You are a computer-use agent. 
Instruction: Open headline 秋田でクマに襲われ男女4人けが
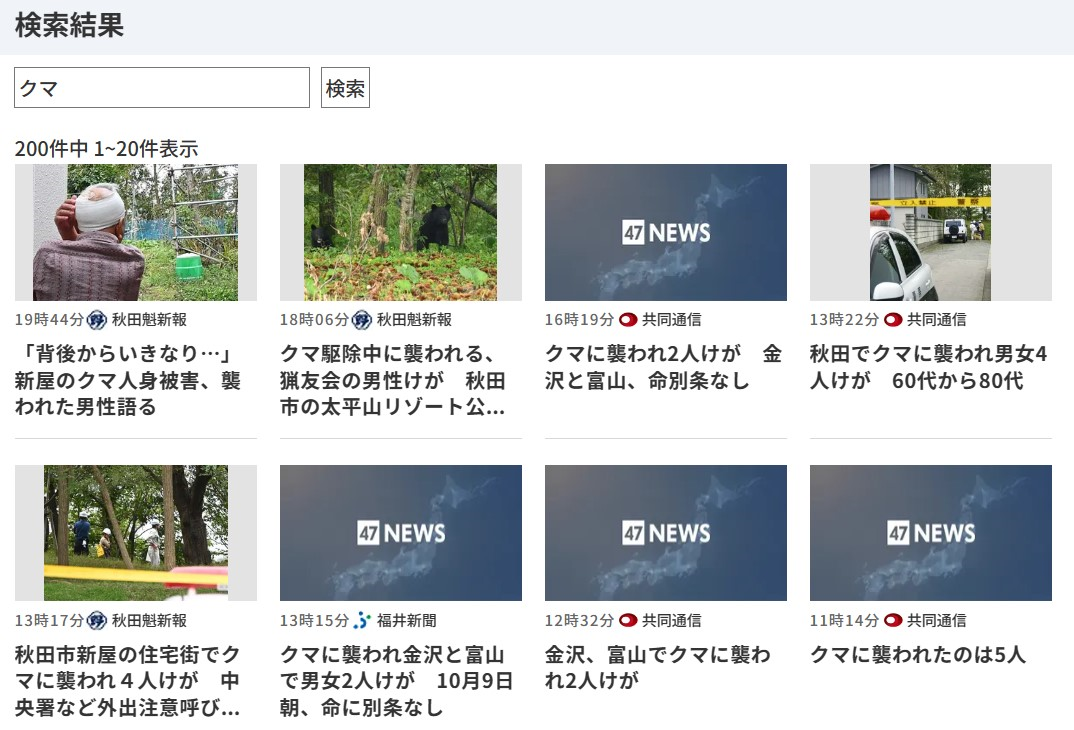tap(929, 367)
